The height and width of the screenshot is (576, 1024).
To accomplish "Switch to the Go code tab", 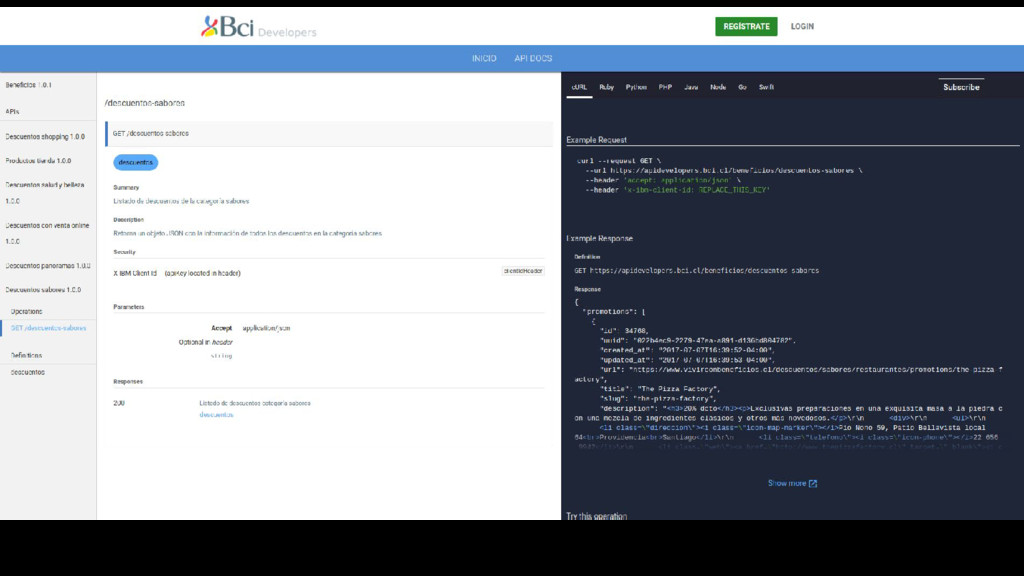I will pyautogui.click(x=743, y=87).
